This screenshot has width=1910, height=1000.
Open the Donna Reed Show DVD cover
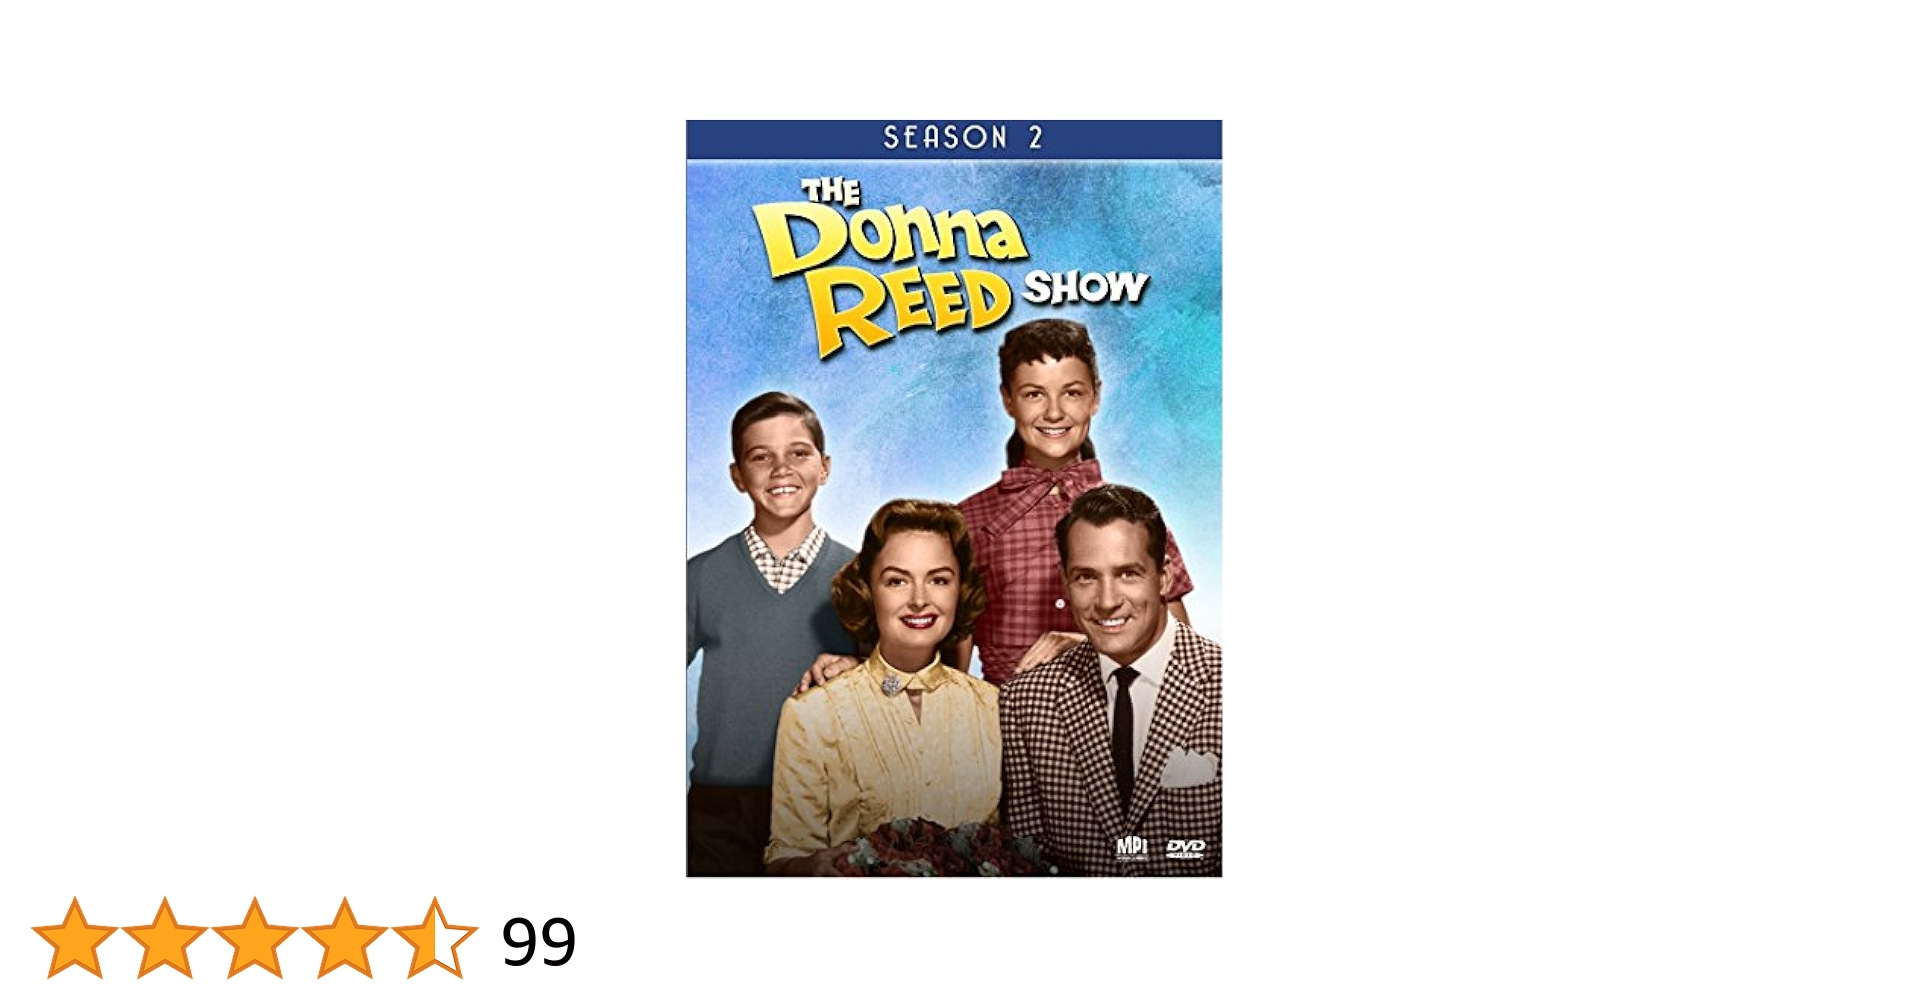954,499
